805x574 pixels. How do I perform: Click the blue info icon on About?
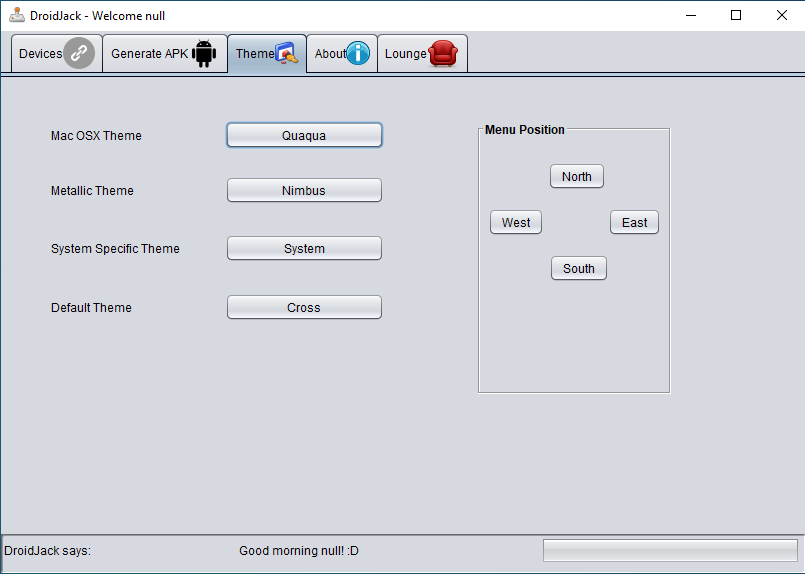(x=358, y=53)
